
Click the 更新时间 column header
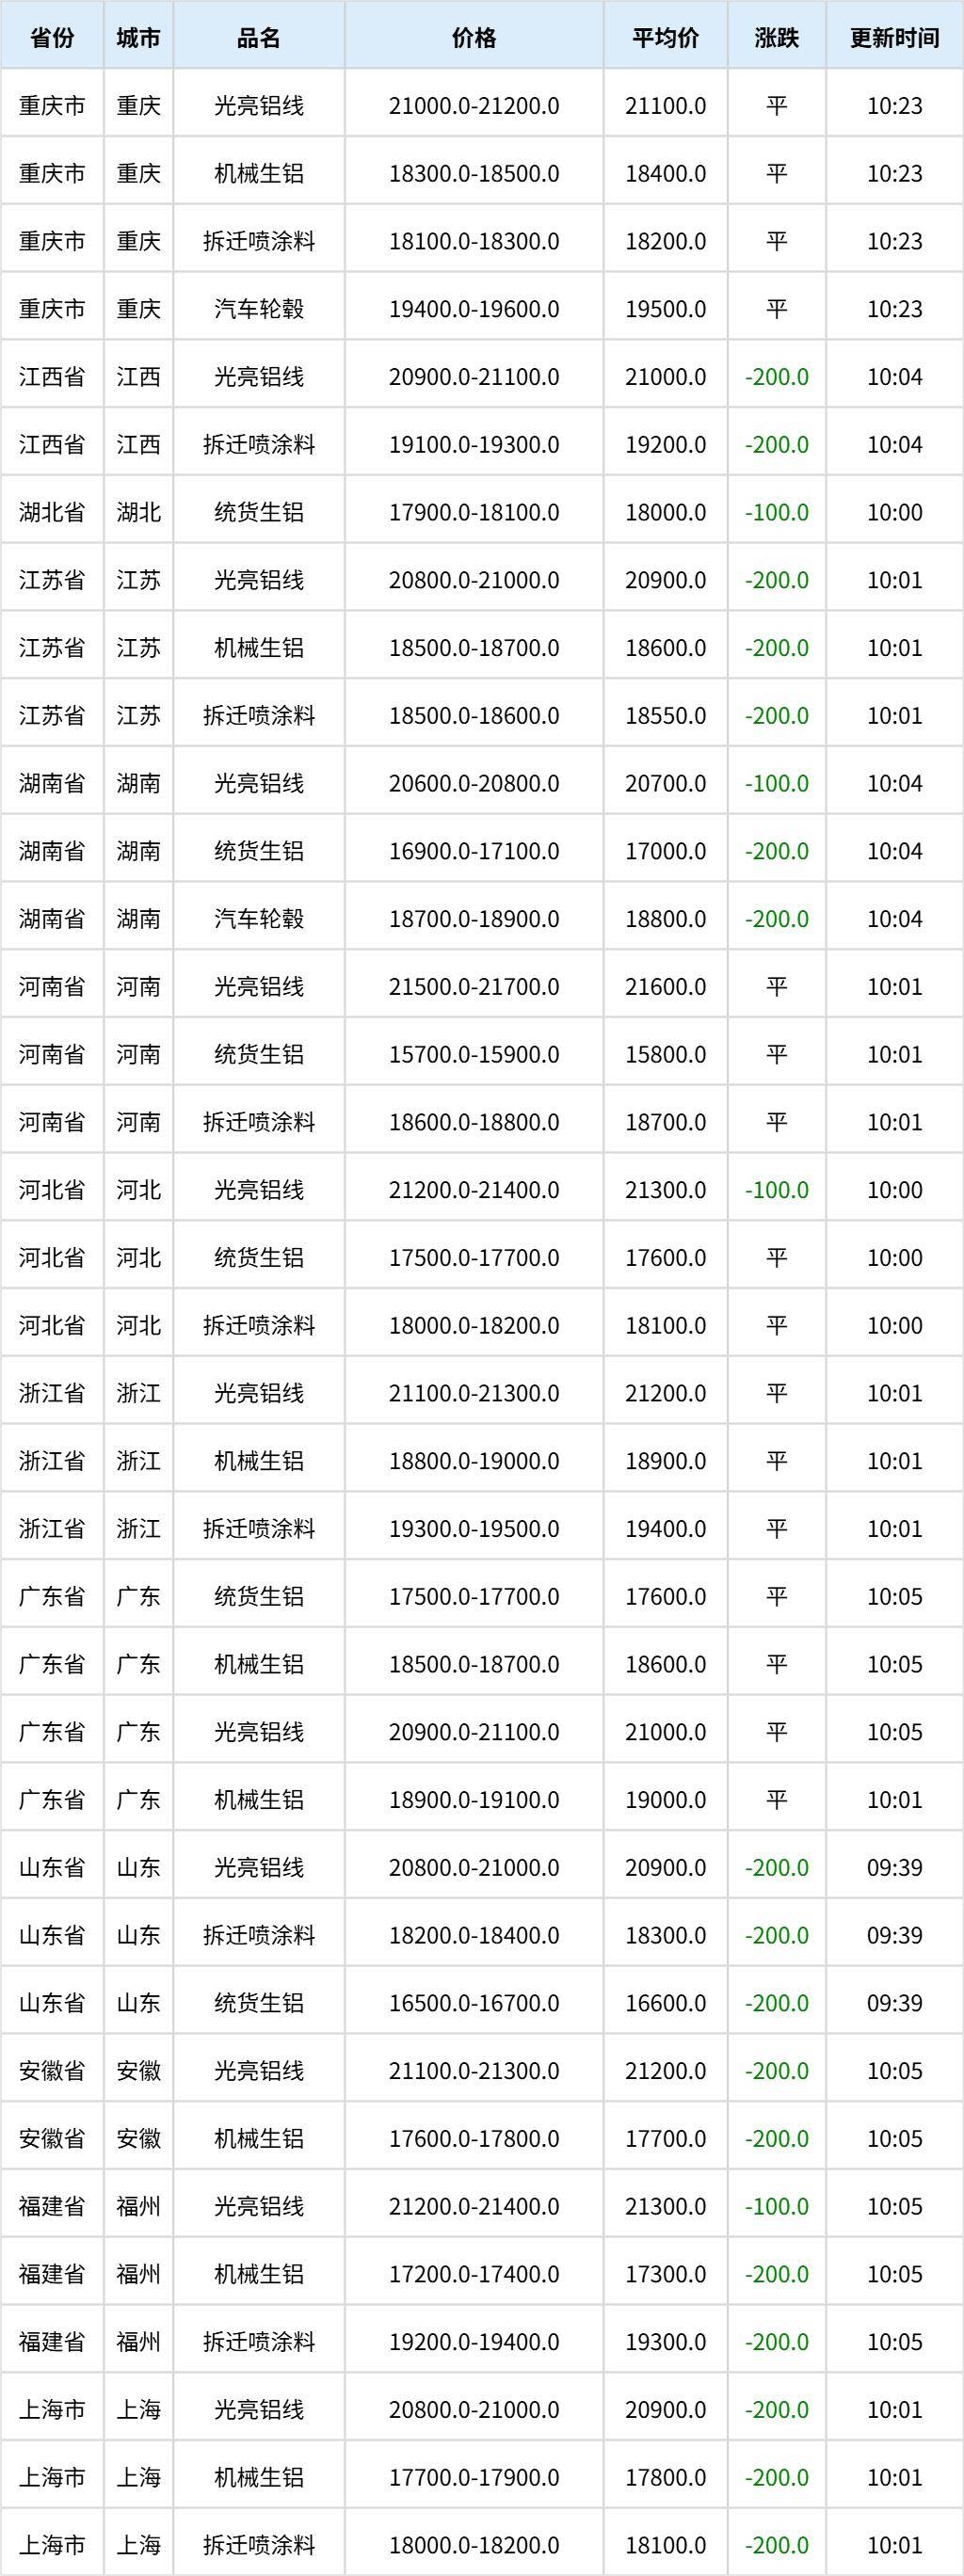894,38
